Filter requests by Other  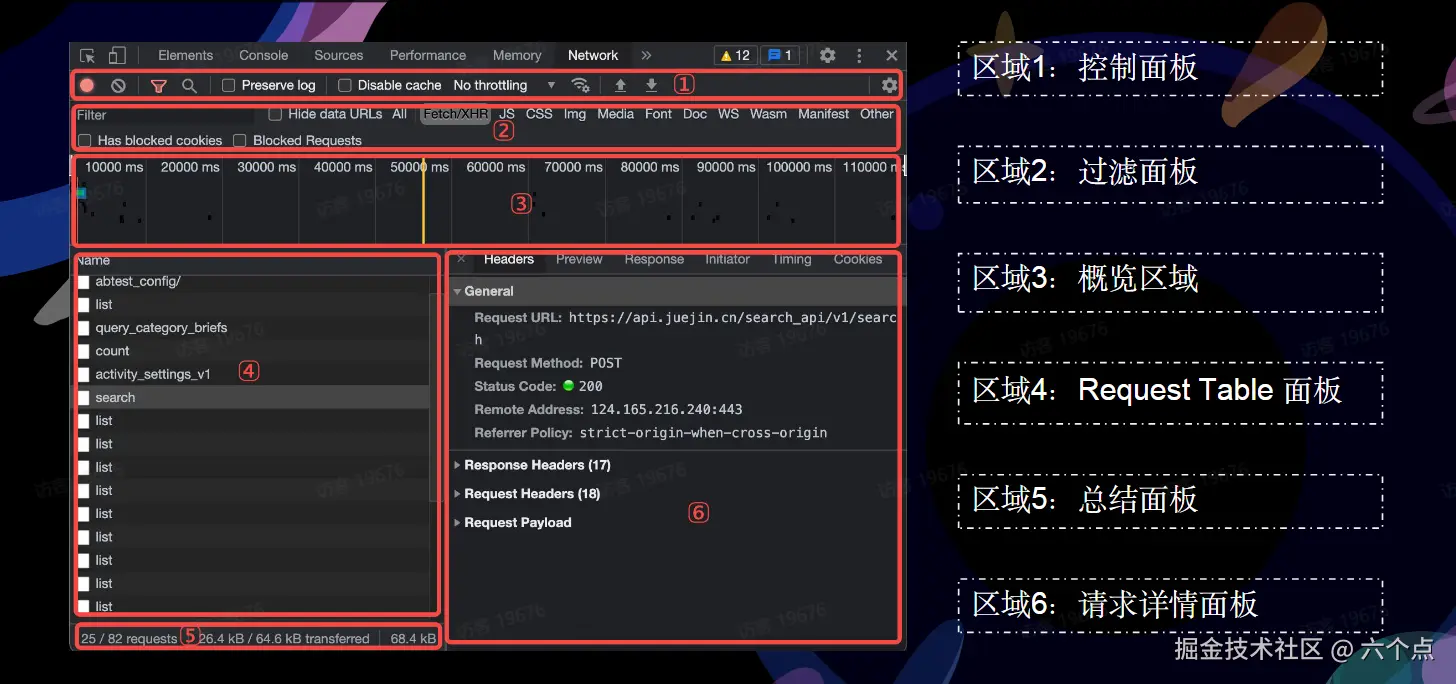pos(877,114)
